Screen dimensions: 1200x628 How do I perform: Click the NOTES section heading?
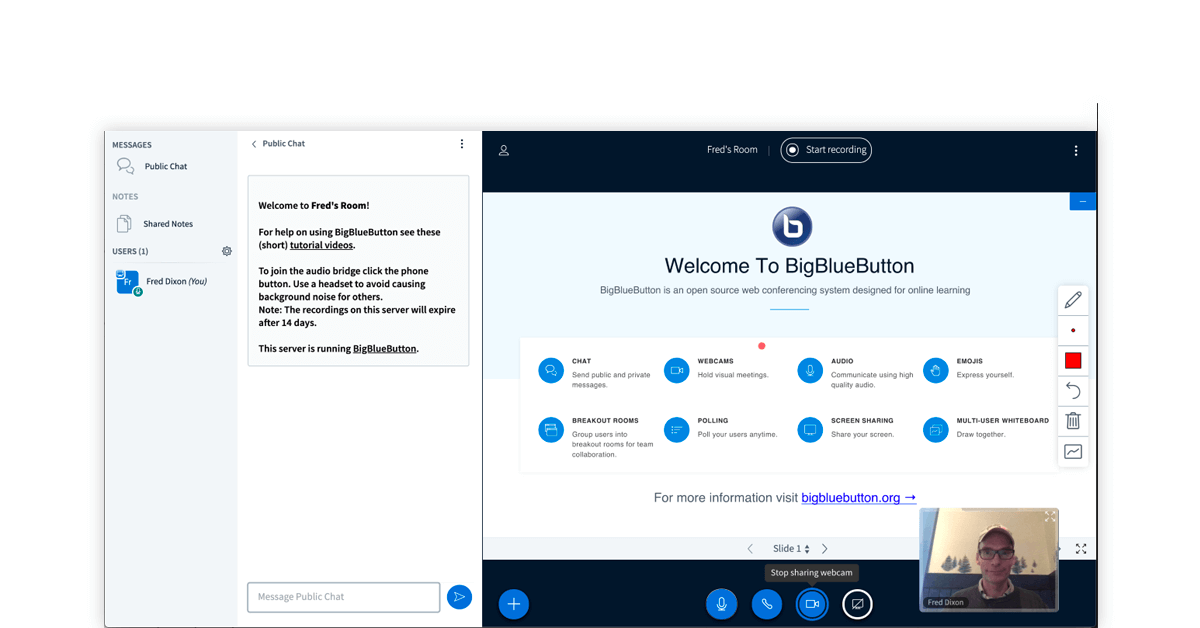[x=125, y=197]
